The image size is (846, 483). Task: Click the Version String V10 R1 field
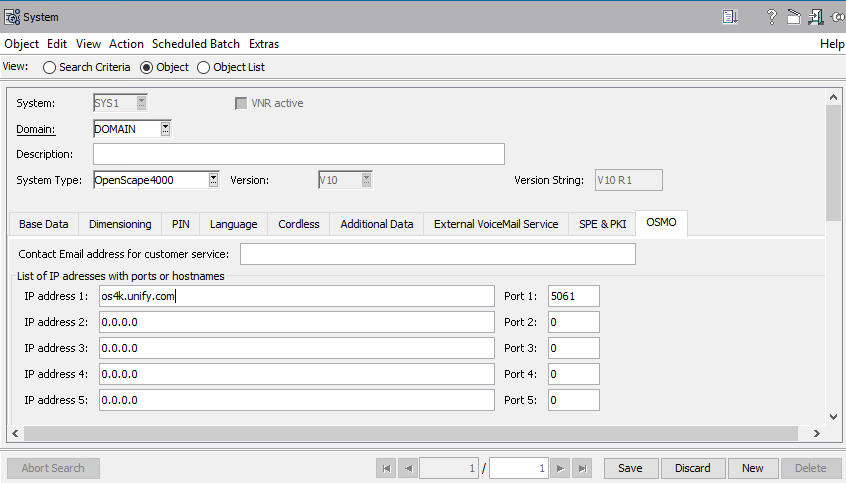pos(629,180)
